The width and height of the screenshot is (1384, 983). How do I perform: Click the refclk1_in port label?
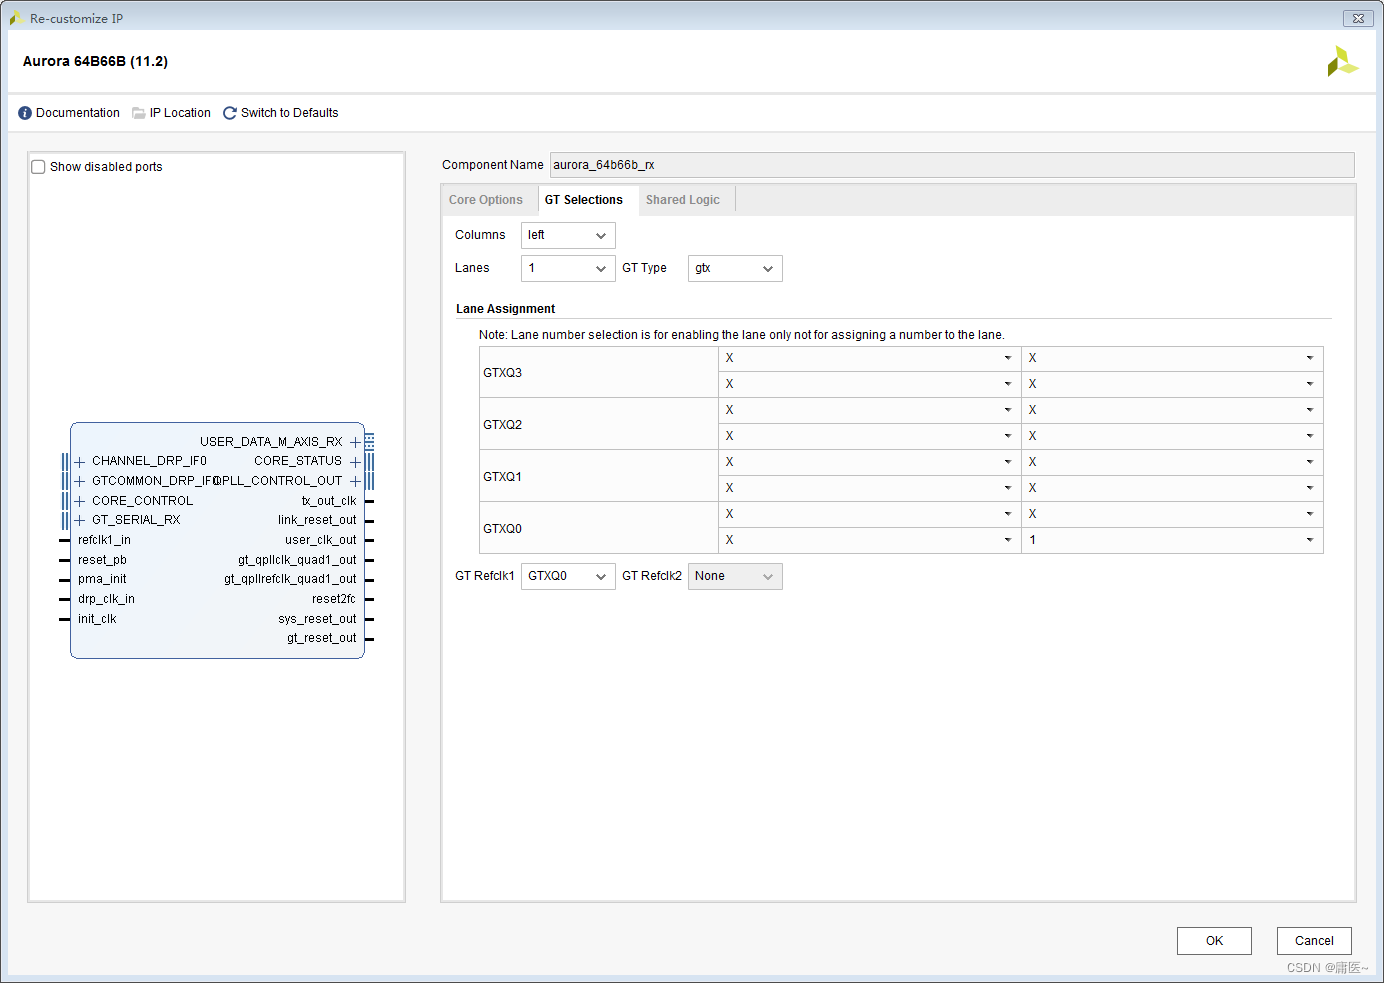(x=104, y=540)
